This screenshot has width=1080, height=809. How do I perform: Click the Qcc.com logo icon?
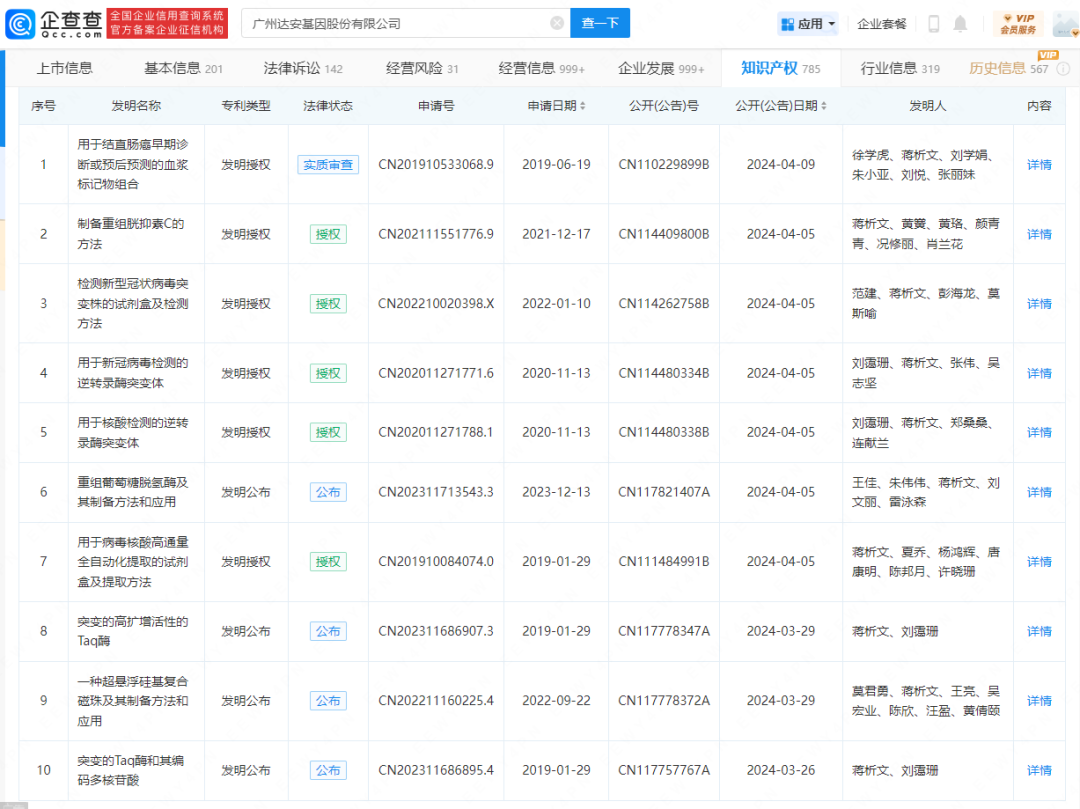click(x=20, y=23)
